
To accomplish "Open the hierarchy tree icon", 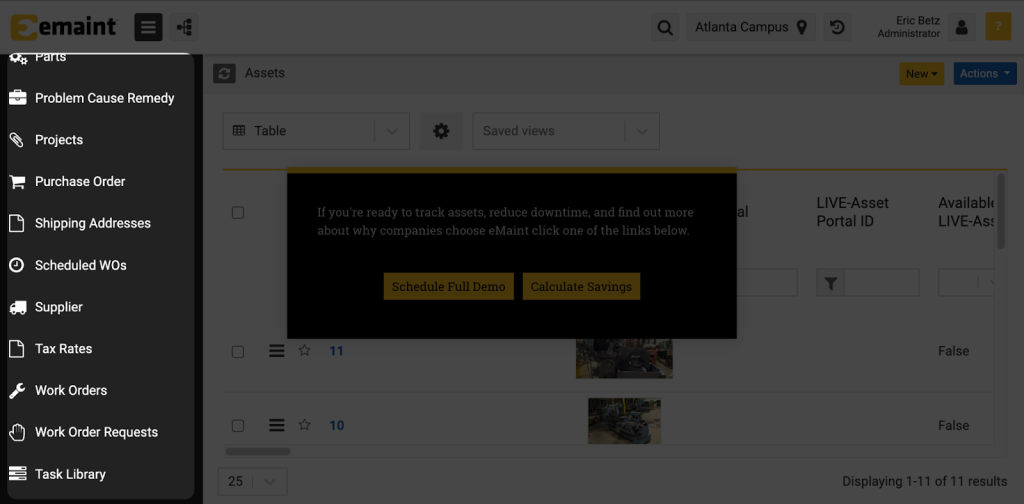I will 184,27.
